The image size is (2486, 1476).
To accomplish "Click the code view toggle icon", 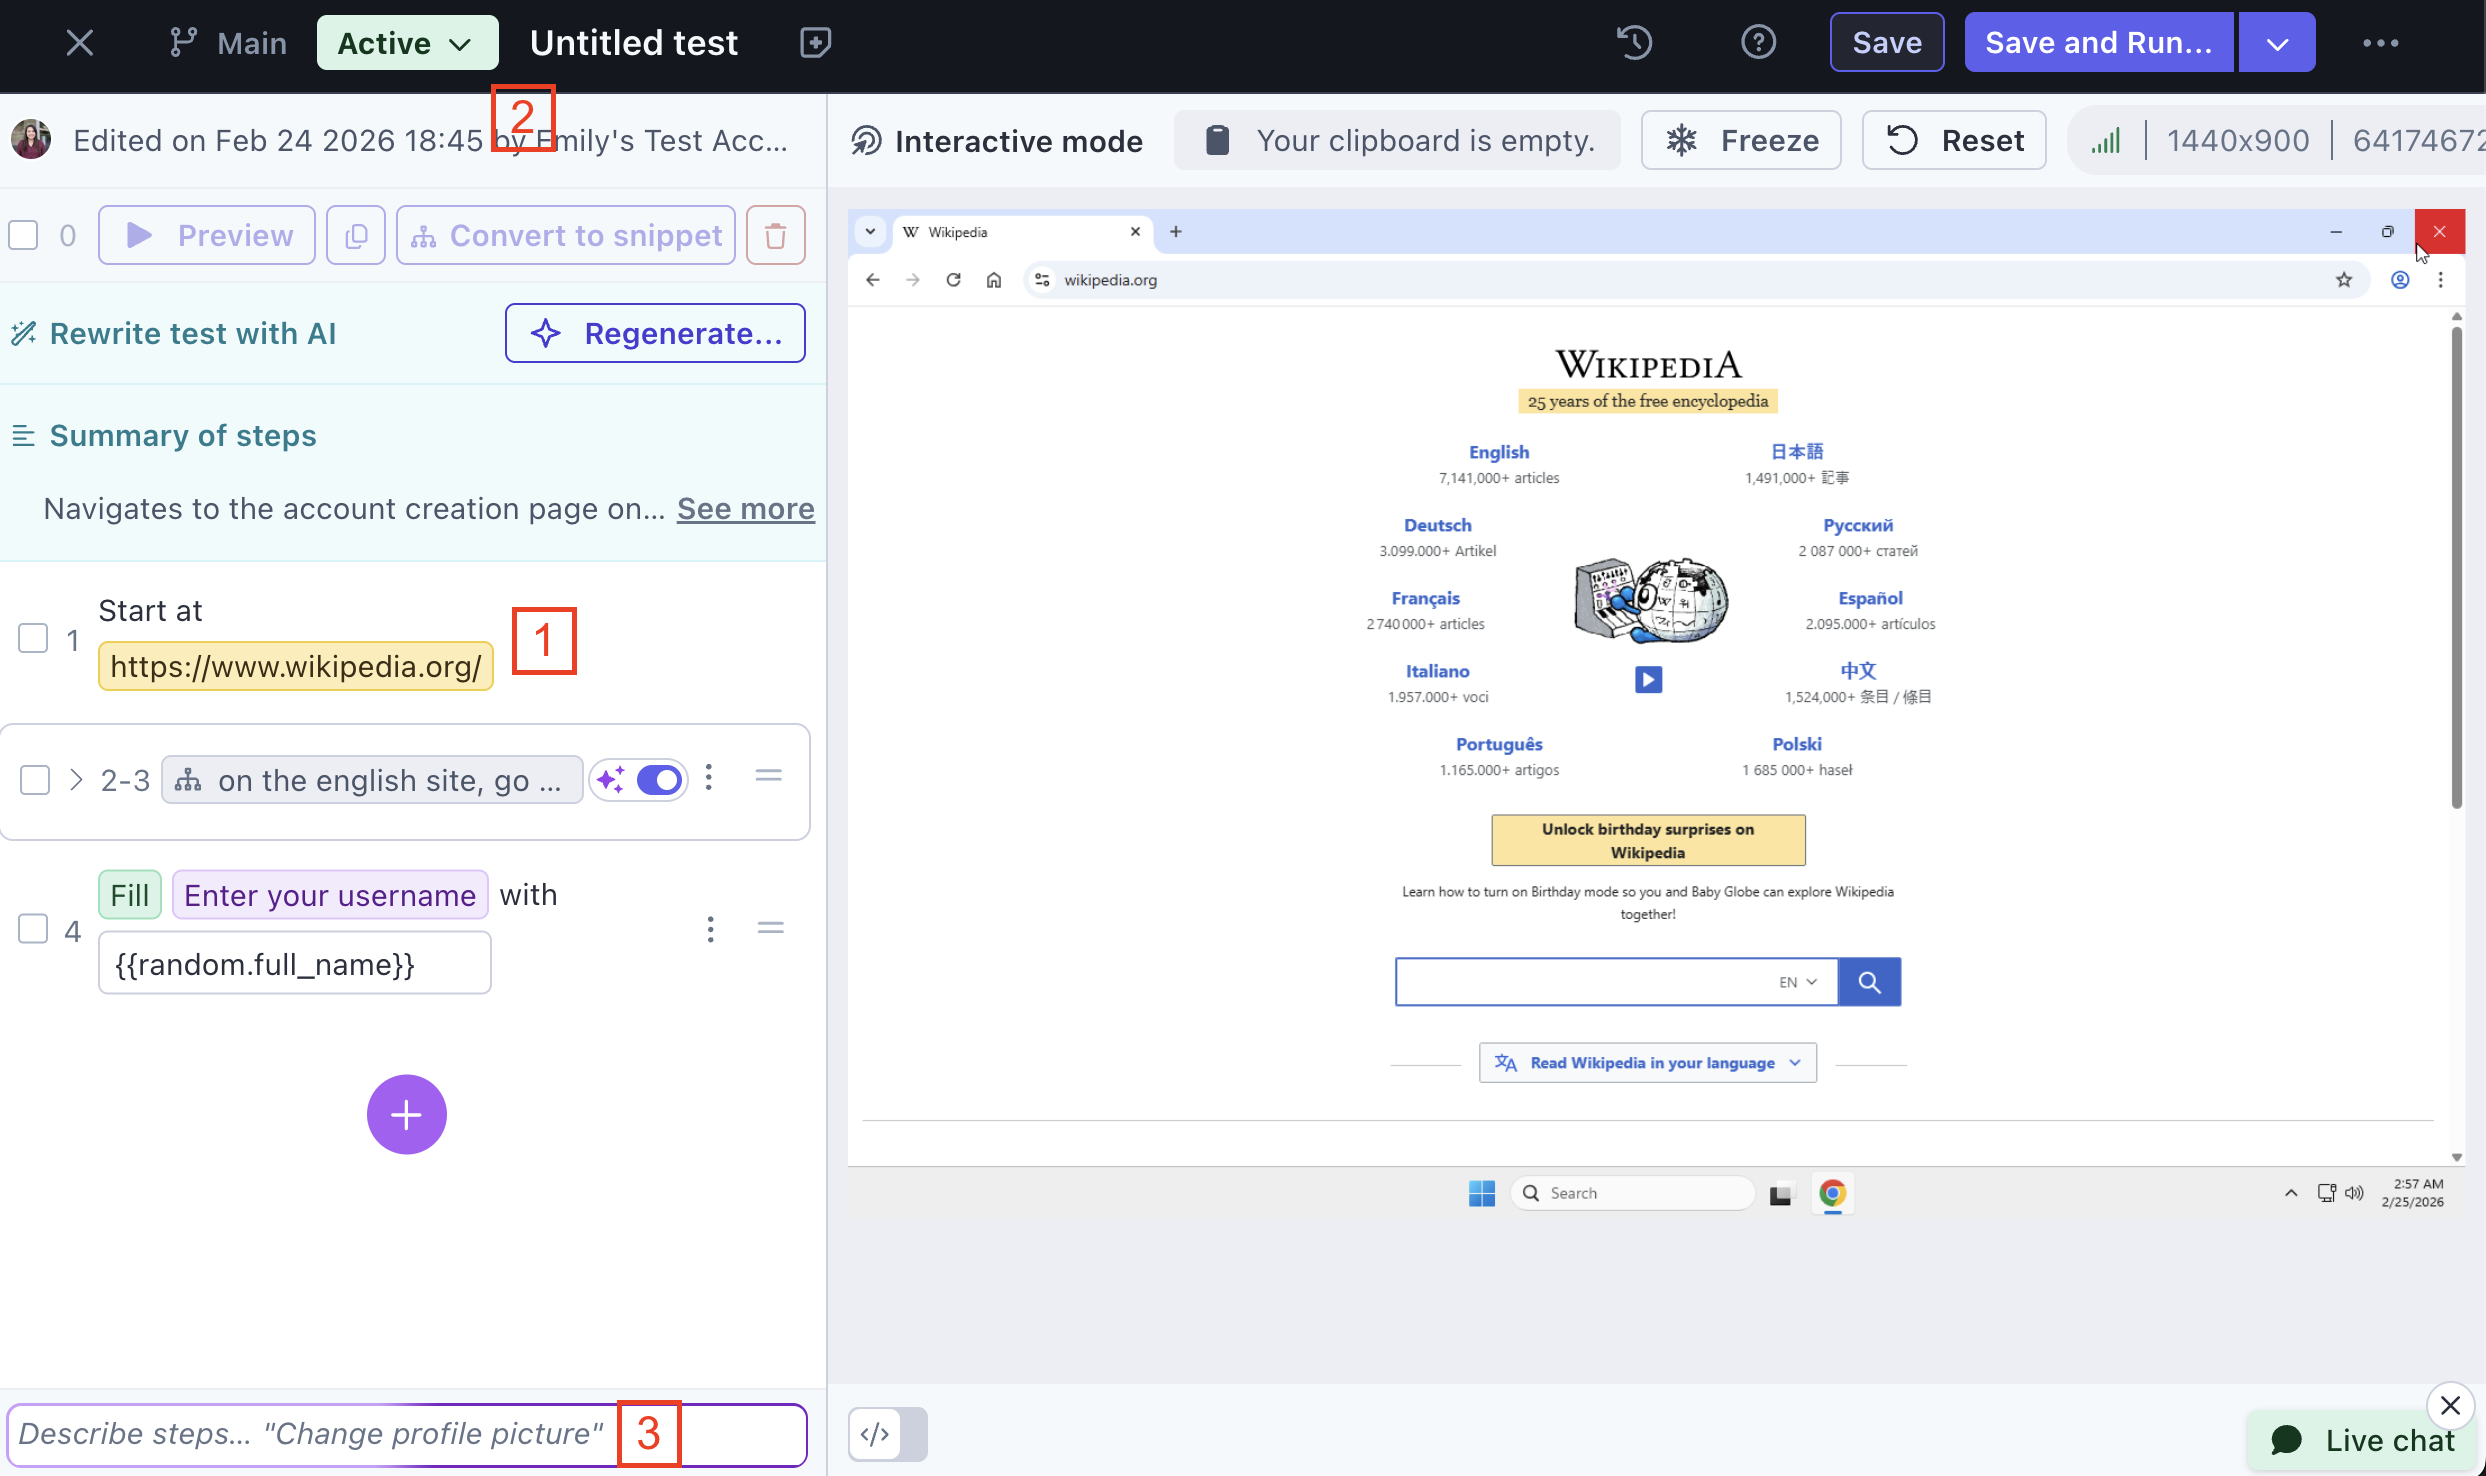I will point(875,1434).
